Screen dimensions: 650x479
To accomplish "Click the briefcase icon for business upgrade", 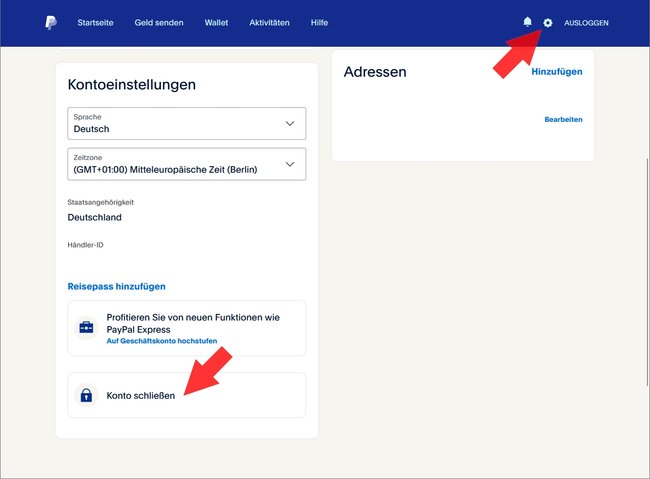I will click(x=86, y=328).
